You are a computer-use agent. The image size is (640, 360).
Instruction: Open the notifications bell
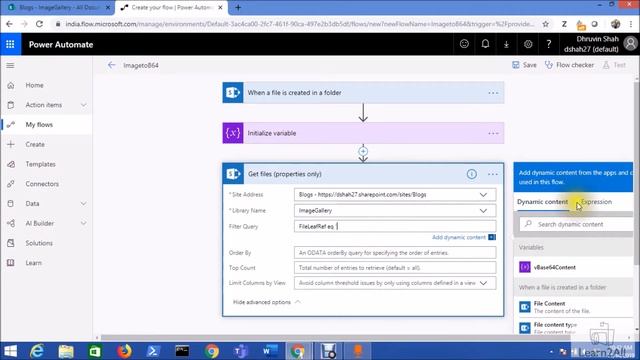(x=485, y=44)
